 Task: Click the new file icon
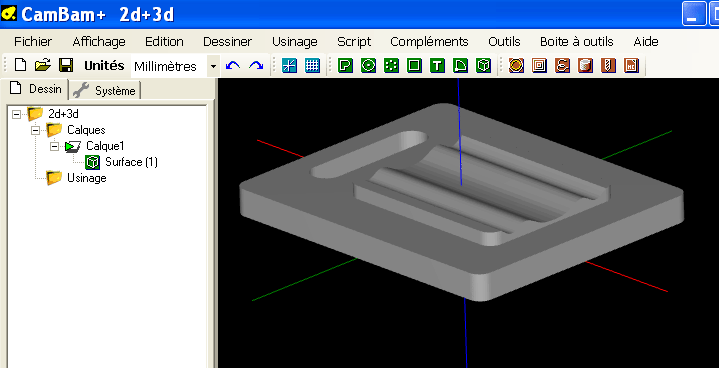(x=20, y=65)
